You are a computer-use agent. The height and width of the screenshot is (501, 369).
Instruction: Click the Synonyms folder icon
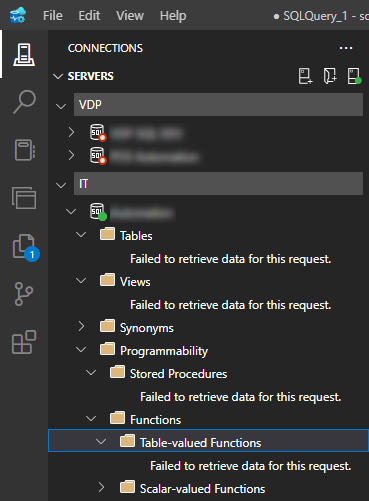tap(107, 326)
